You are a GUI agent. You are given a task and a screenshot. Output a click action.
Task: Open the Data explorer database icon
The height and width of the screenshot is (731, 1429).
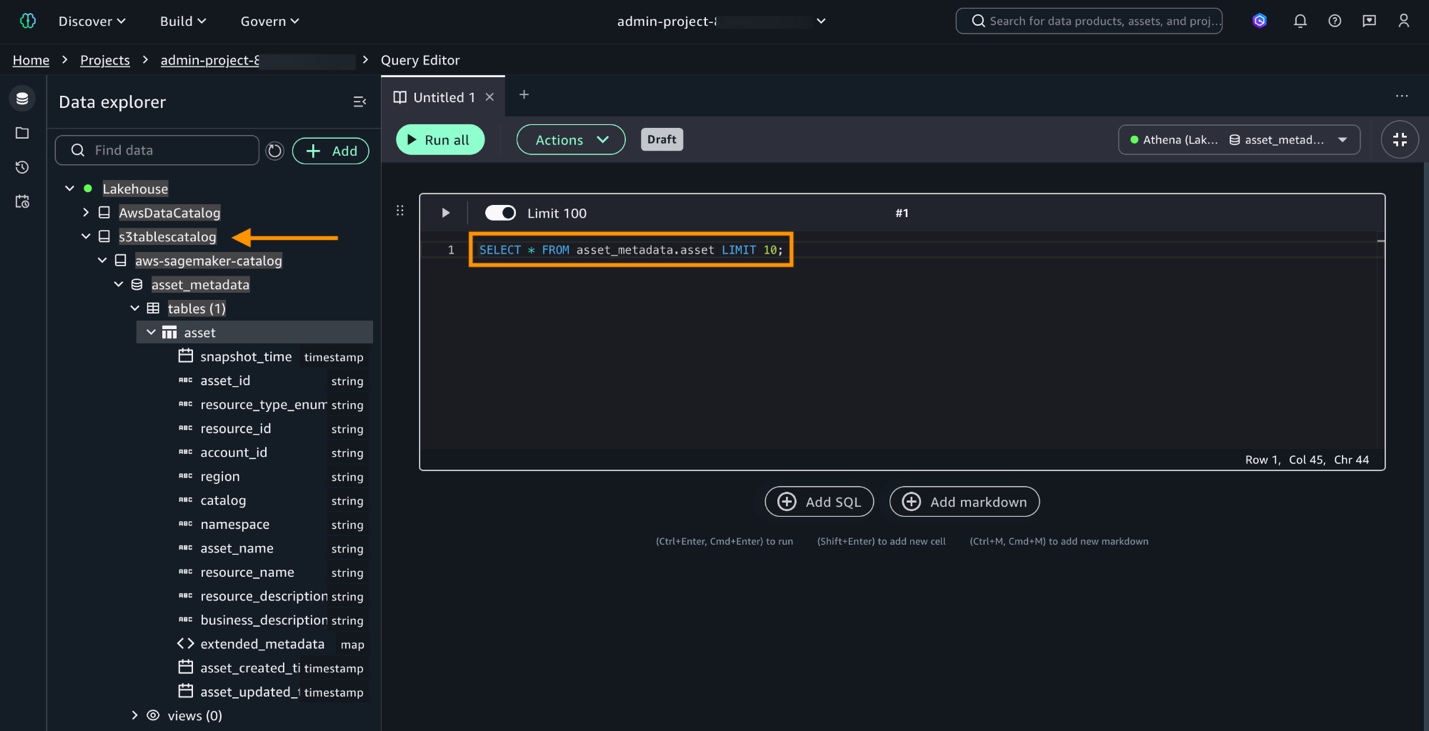(x=22, y=98)
